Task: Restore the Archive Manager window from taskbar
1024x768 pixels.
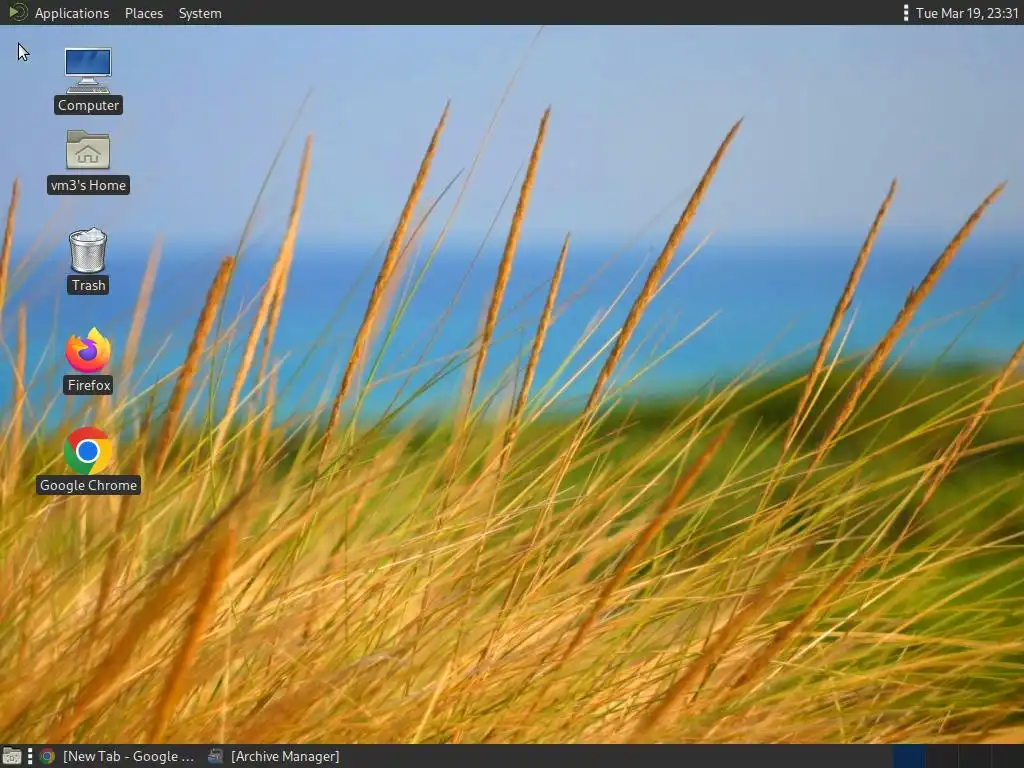Action: click(274, 756)
